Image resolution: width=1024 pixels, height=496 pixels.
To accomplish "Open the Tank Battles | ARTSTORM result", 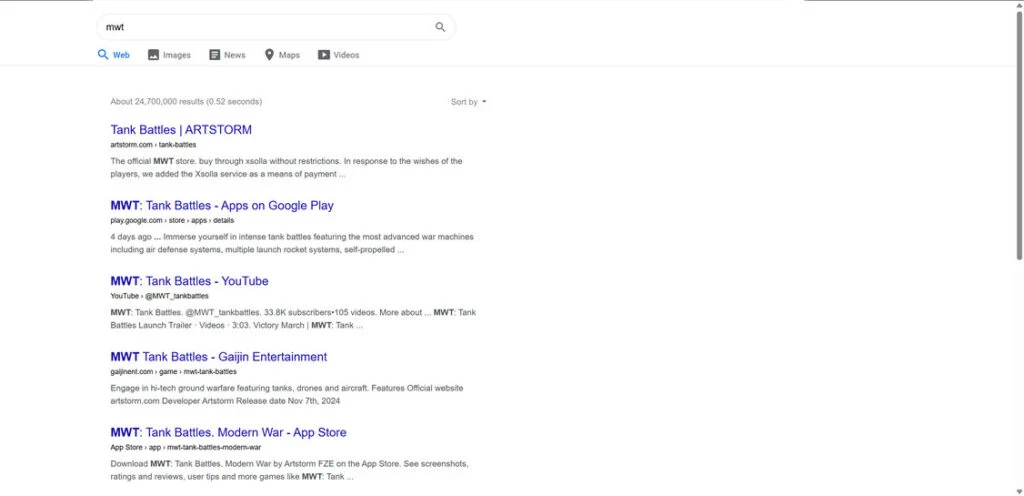I will point(181,130).
